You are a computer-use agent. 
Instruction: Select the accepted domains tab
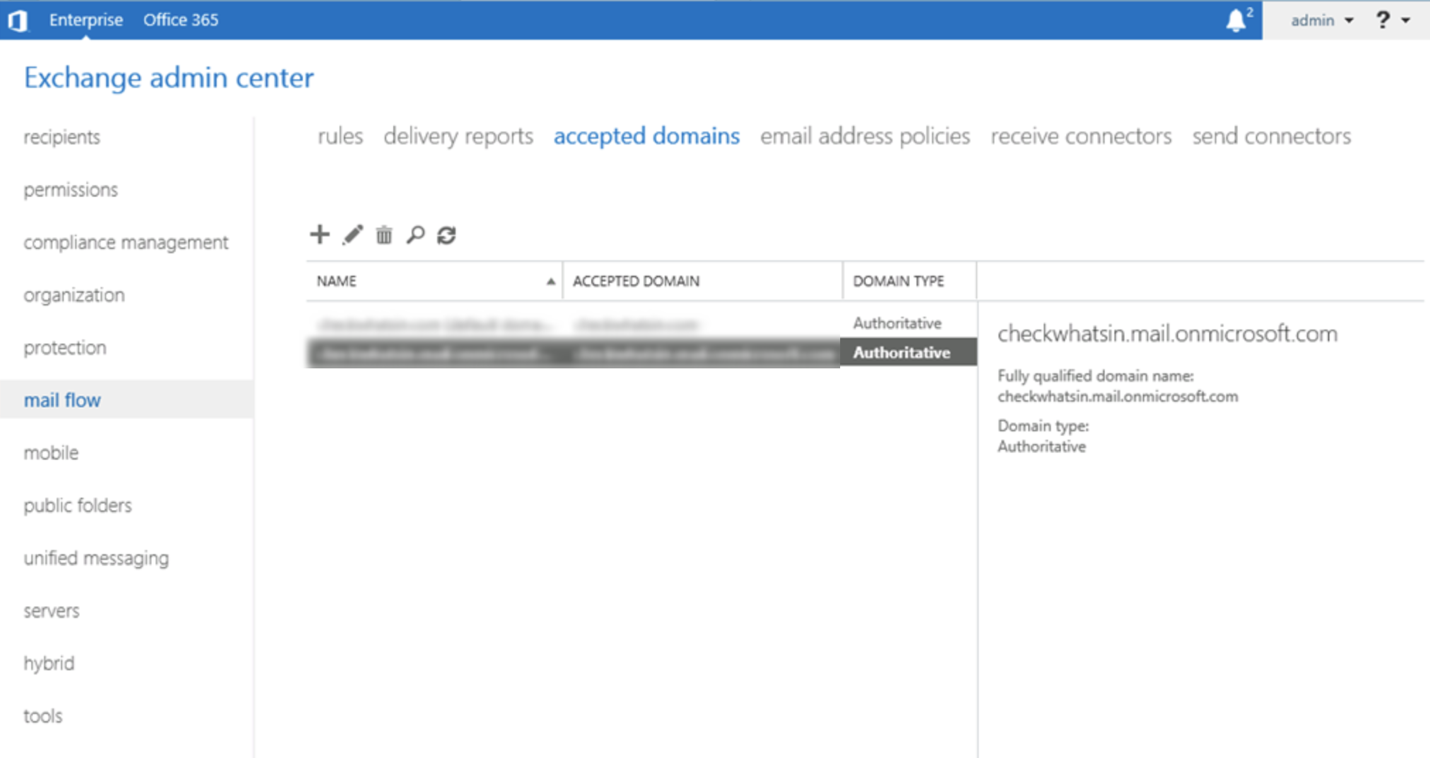pyautogui.click(x=647, y=136)
